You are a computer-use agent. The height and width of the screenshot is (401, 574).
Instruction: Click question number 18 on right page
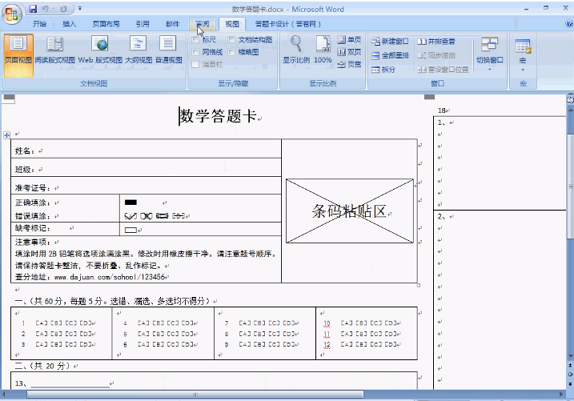[441, 110]
